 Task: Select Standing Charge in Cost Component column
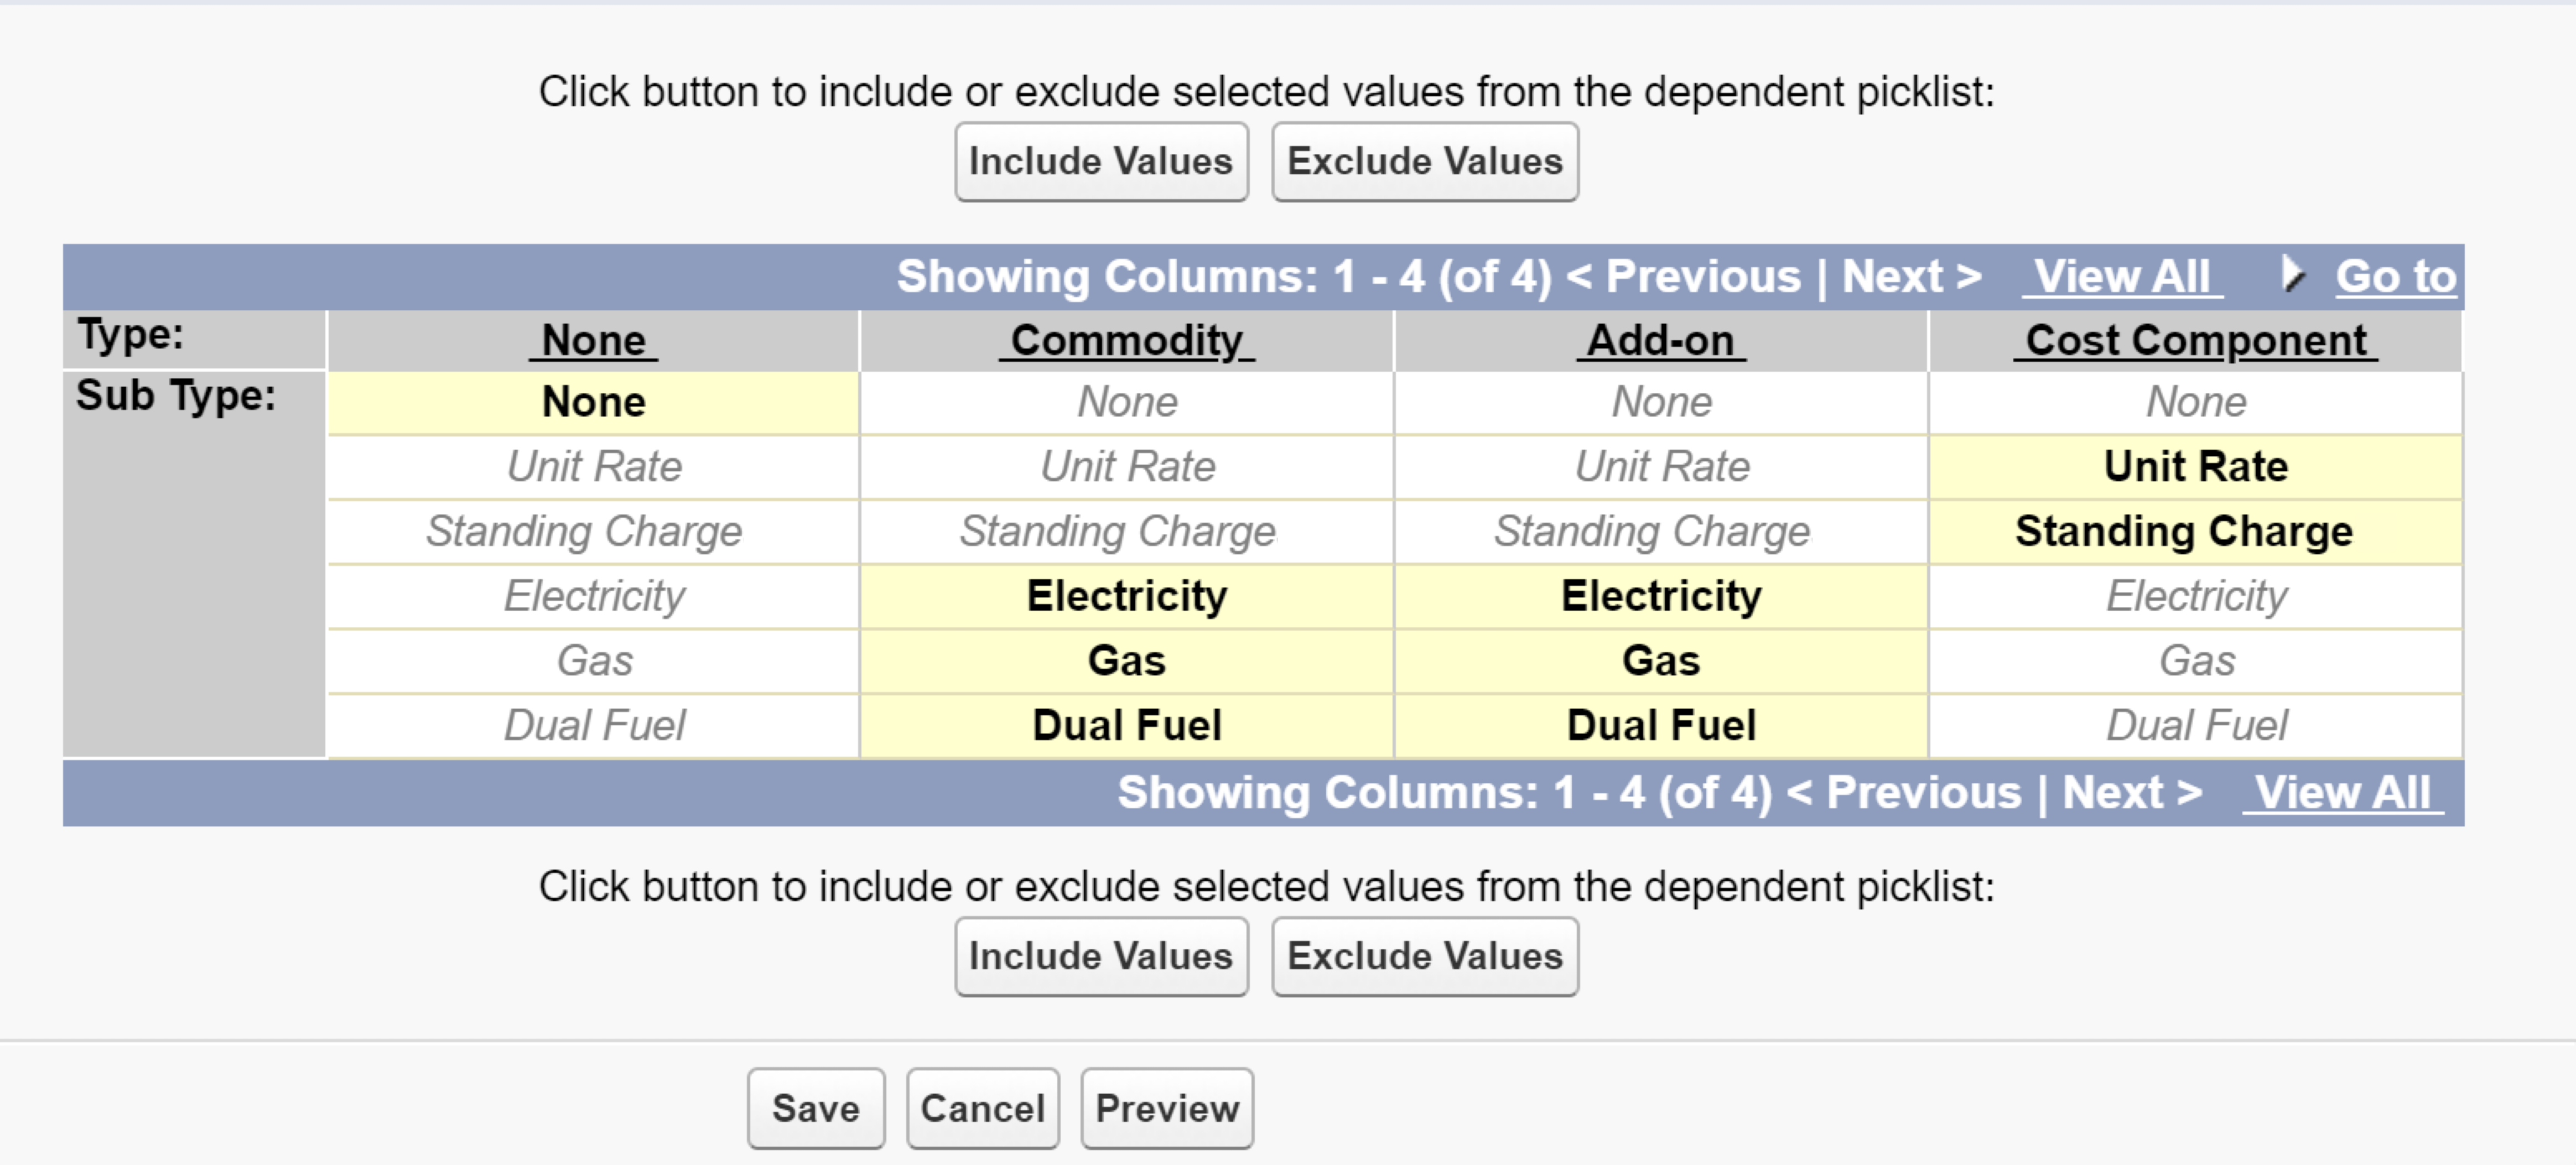click(x=2196, y=532)
